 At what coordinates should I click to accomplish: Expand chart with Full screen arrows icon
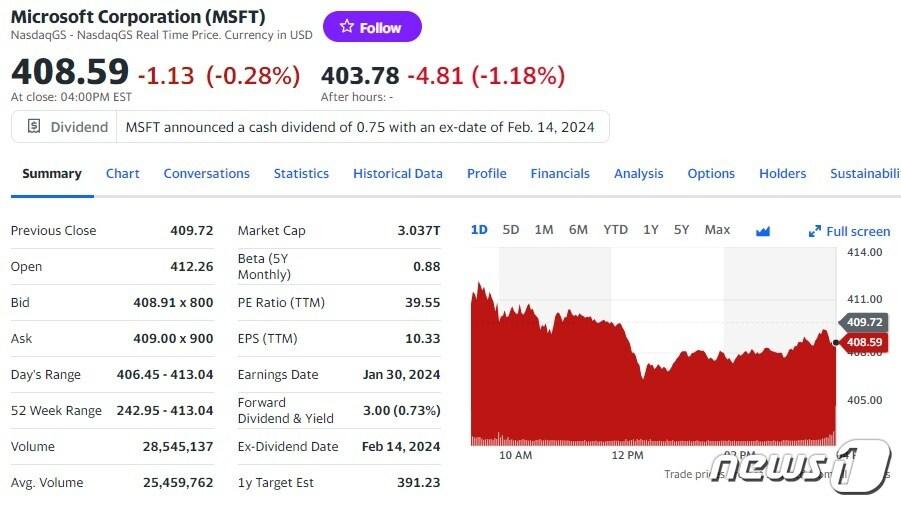[814, 232]
